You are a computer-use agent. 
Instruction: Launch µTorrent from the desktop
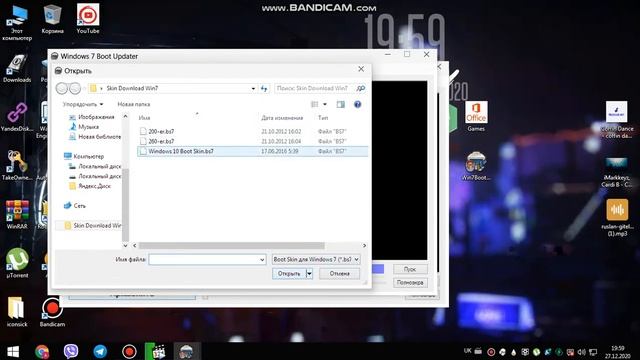[x=17, y=263]
